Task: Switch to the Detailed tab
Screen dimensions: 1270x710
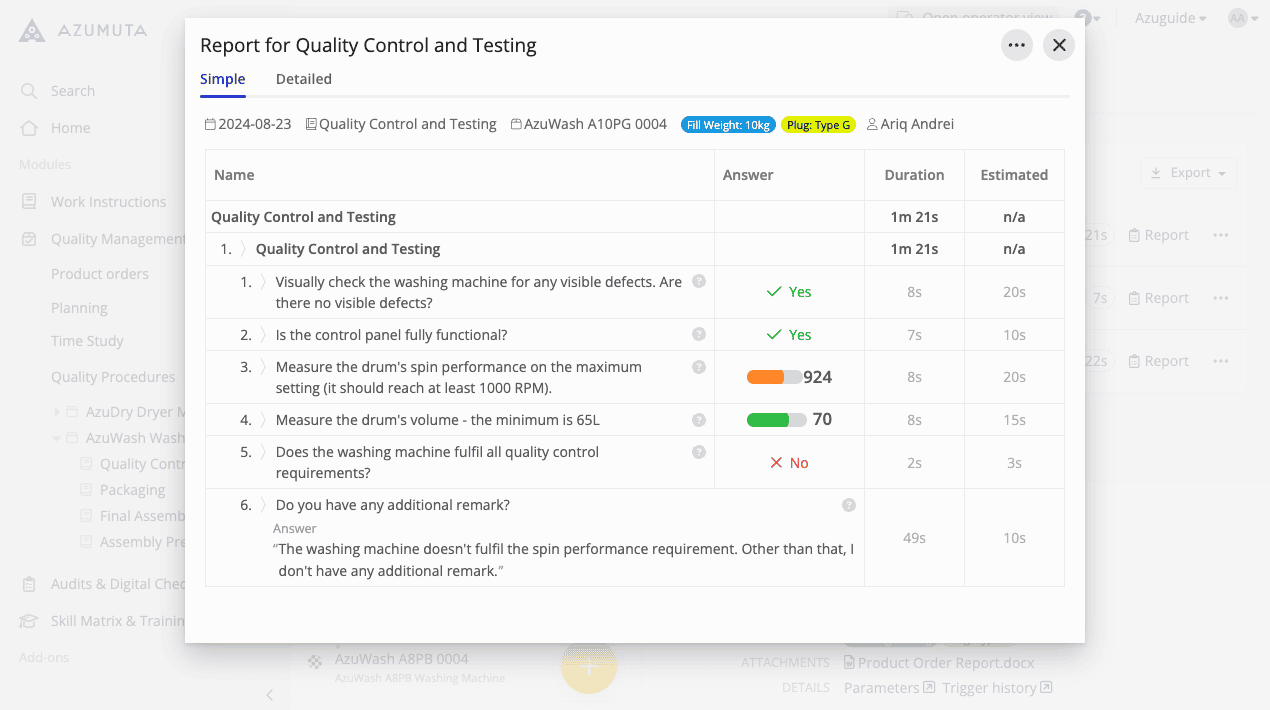Action: 304,79
